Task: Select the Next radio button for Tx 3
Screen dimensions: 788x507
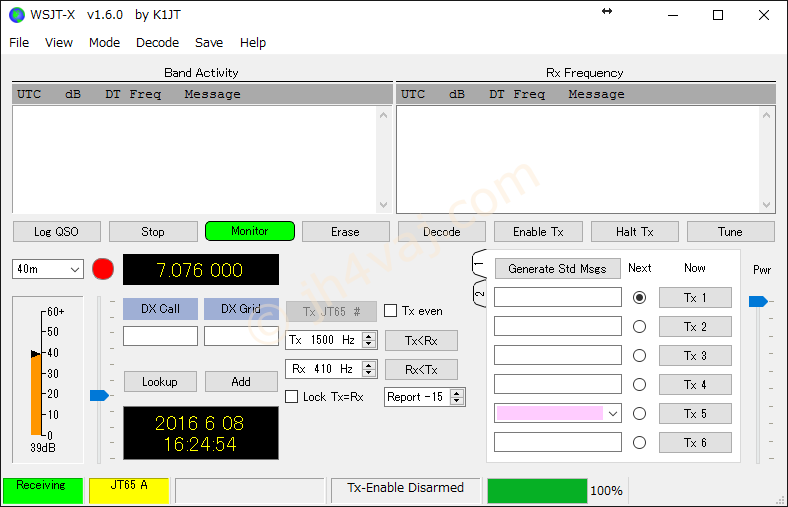Action: 639,356
